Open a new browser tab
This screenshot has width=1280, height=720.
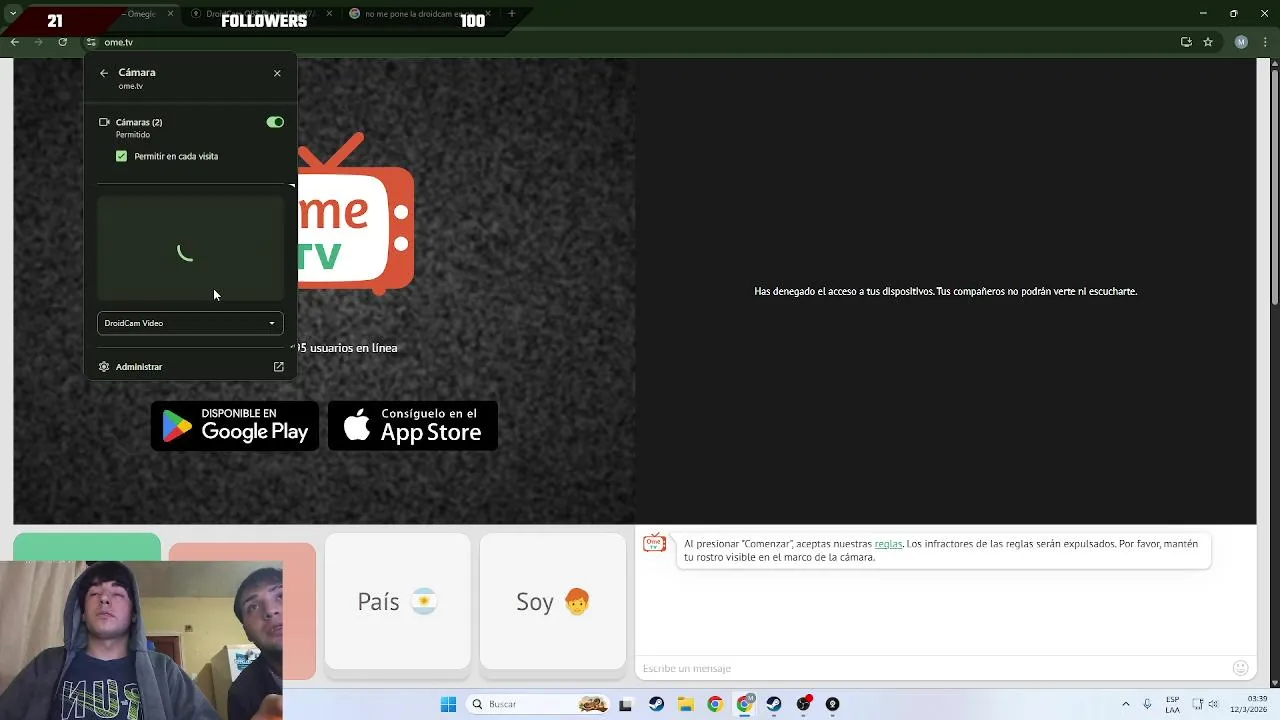[x=512, y=14]
